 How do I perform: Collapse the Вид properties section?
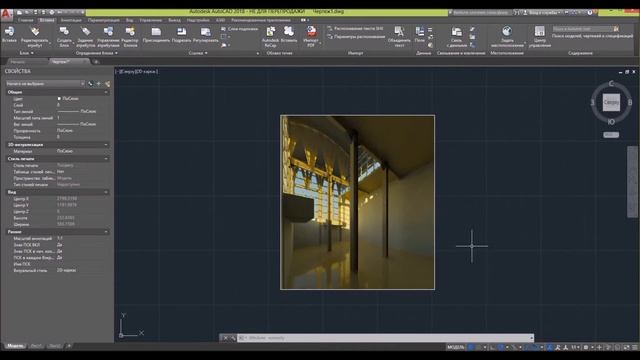pos(106,192)
